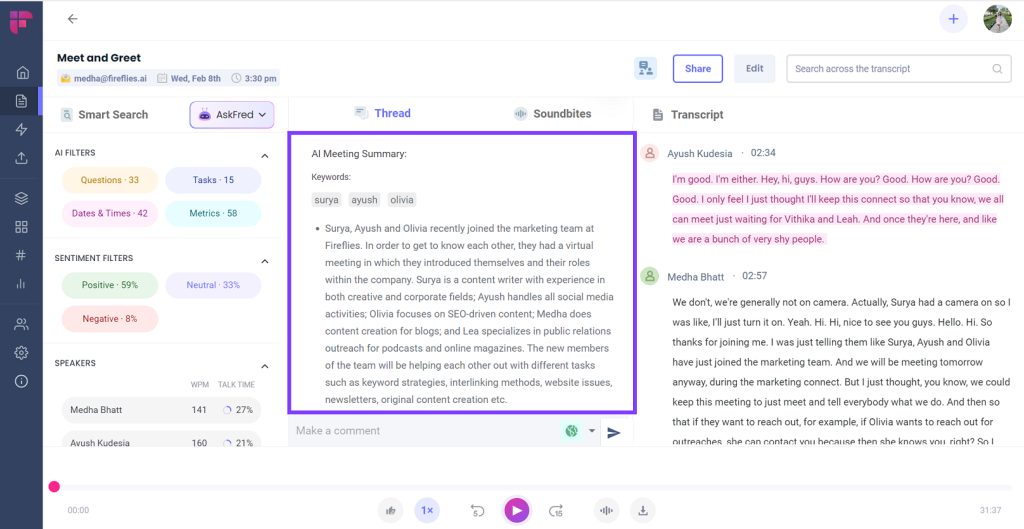
Task: Open the Home icon in sidebar
Action: pyautogui.click(x=21, y=73)
